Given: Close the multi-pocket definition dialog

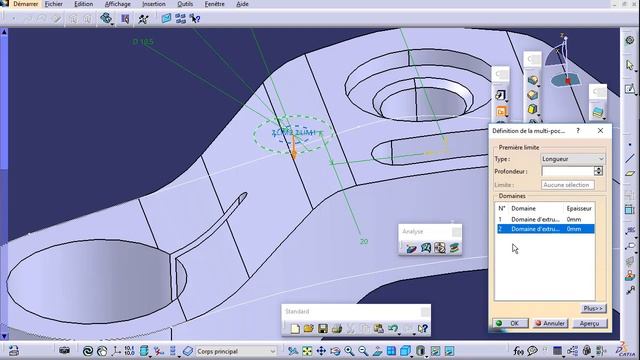Looking at the screenshot, I should click(600, 131).
